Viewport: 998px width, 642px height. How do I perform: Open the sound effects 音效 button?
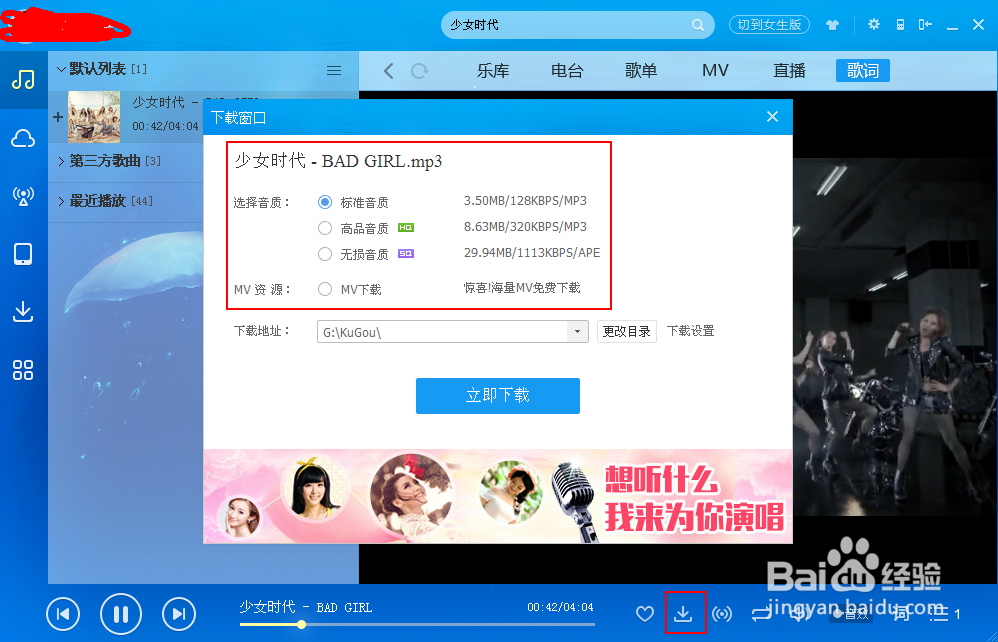(x=851, y=614)
